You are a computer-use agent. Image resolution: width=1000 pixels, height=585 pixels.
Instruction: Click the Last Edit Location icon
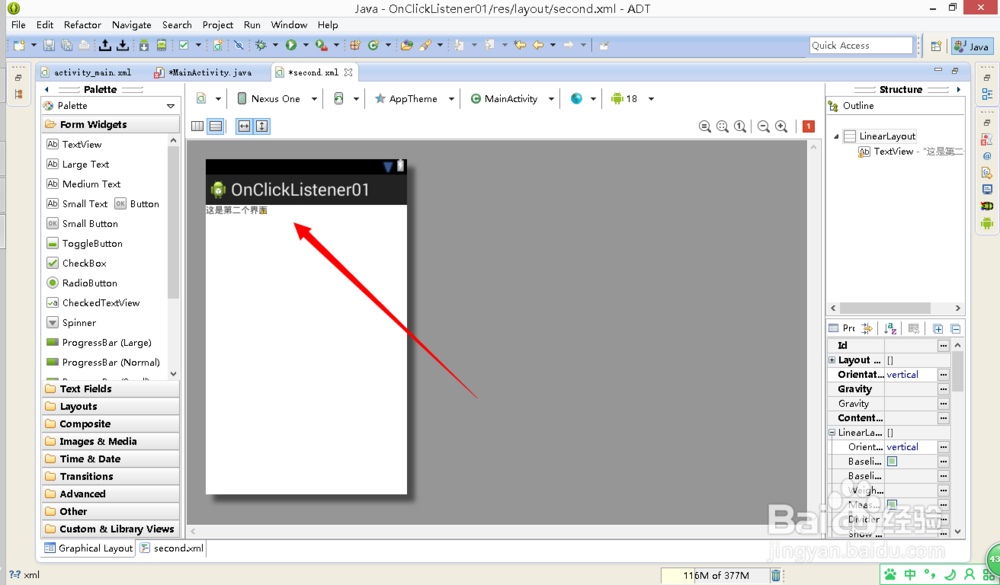tap(520, 45)
